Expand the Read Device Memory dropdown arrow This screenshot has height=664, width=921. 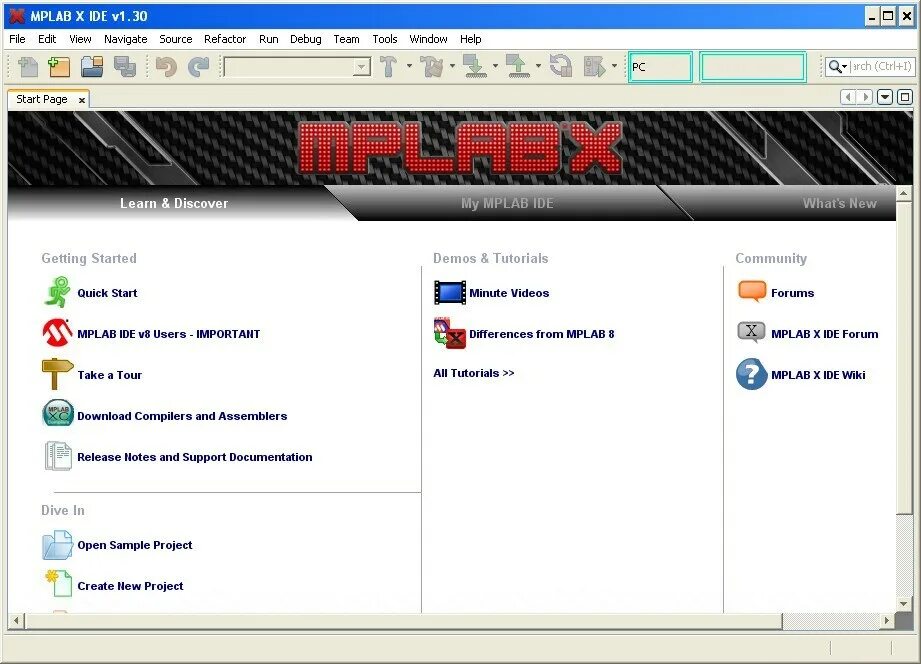tap(538, 66)
